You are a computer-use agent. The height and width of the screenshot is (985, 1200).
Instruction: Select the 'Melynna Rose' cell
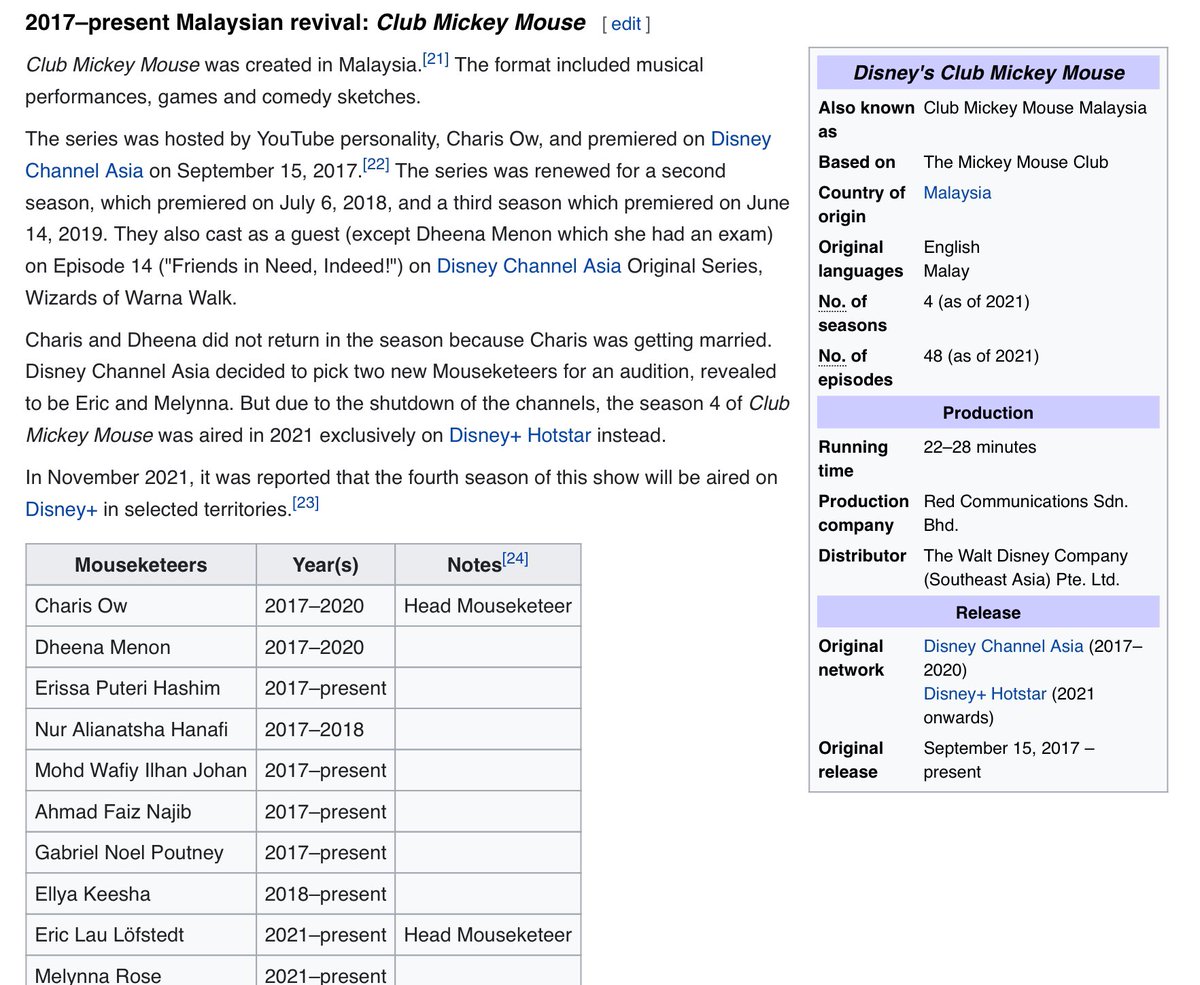tap(141, 971)
